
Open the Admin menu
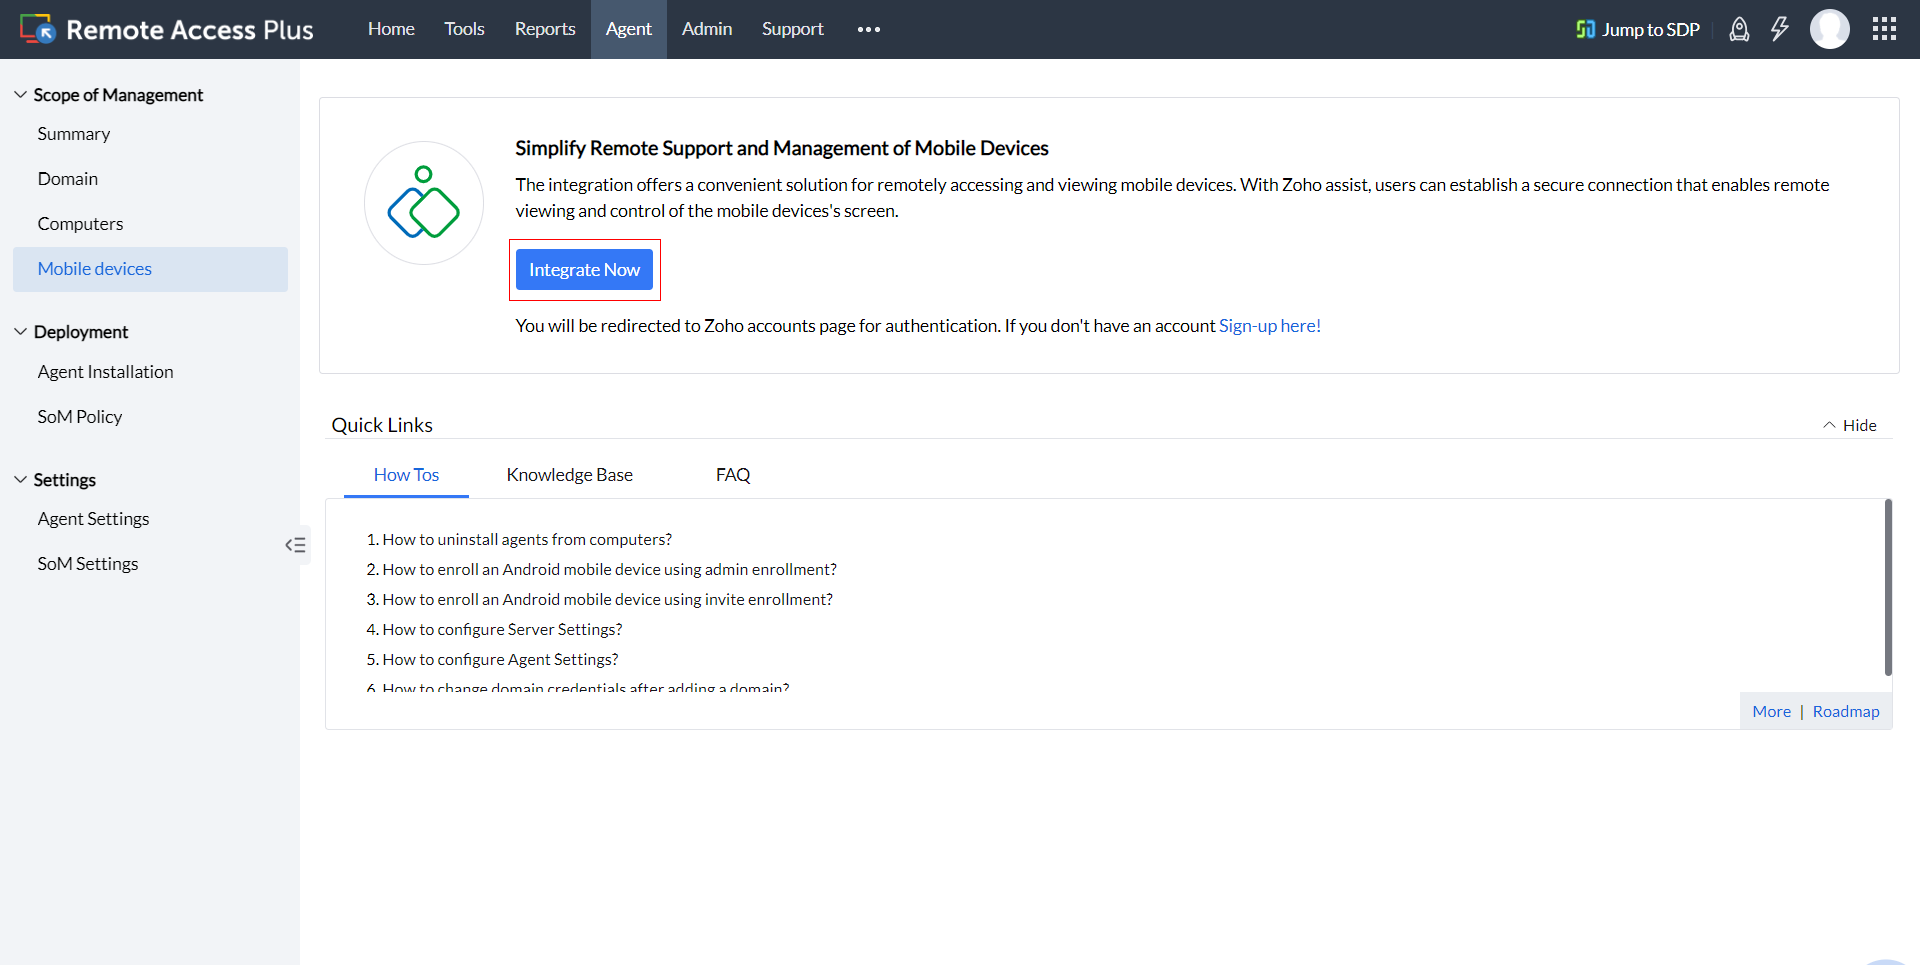[707, 29]
